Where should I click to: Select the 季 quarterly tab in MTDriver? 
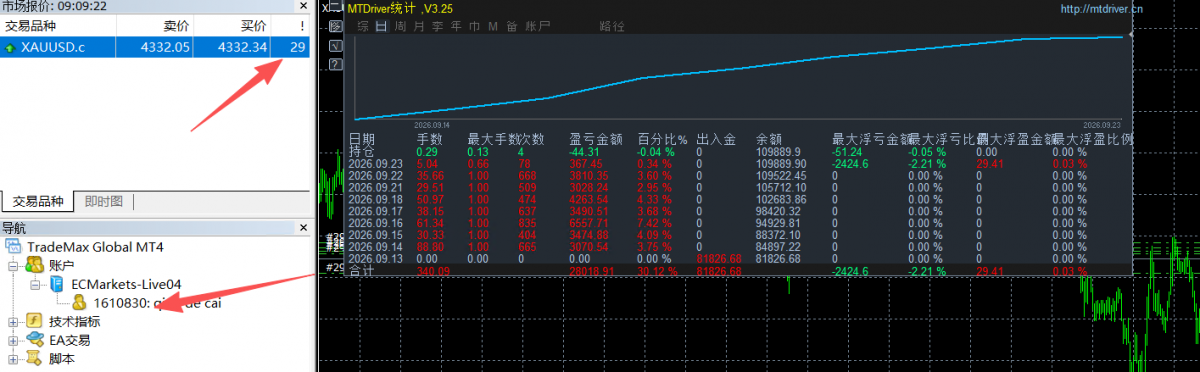[x=437, y=26]
